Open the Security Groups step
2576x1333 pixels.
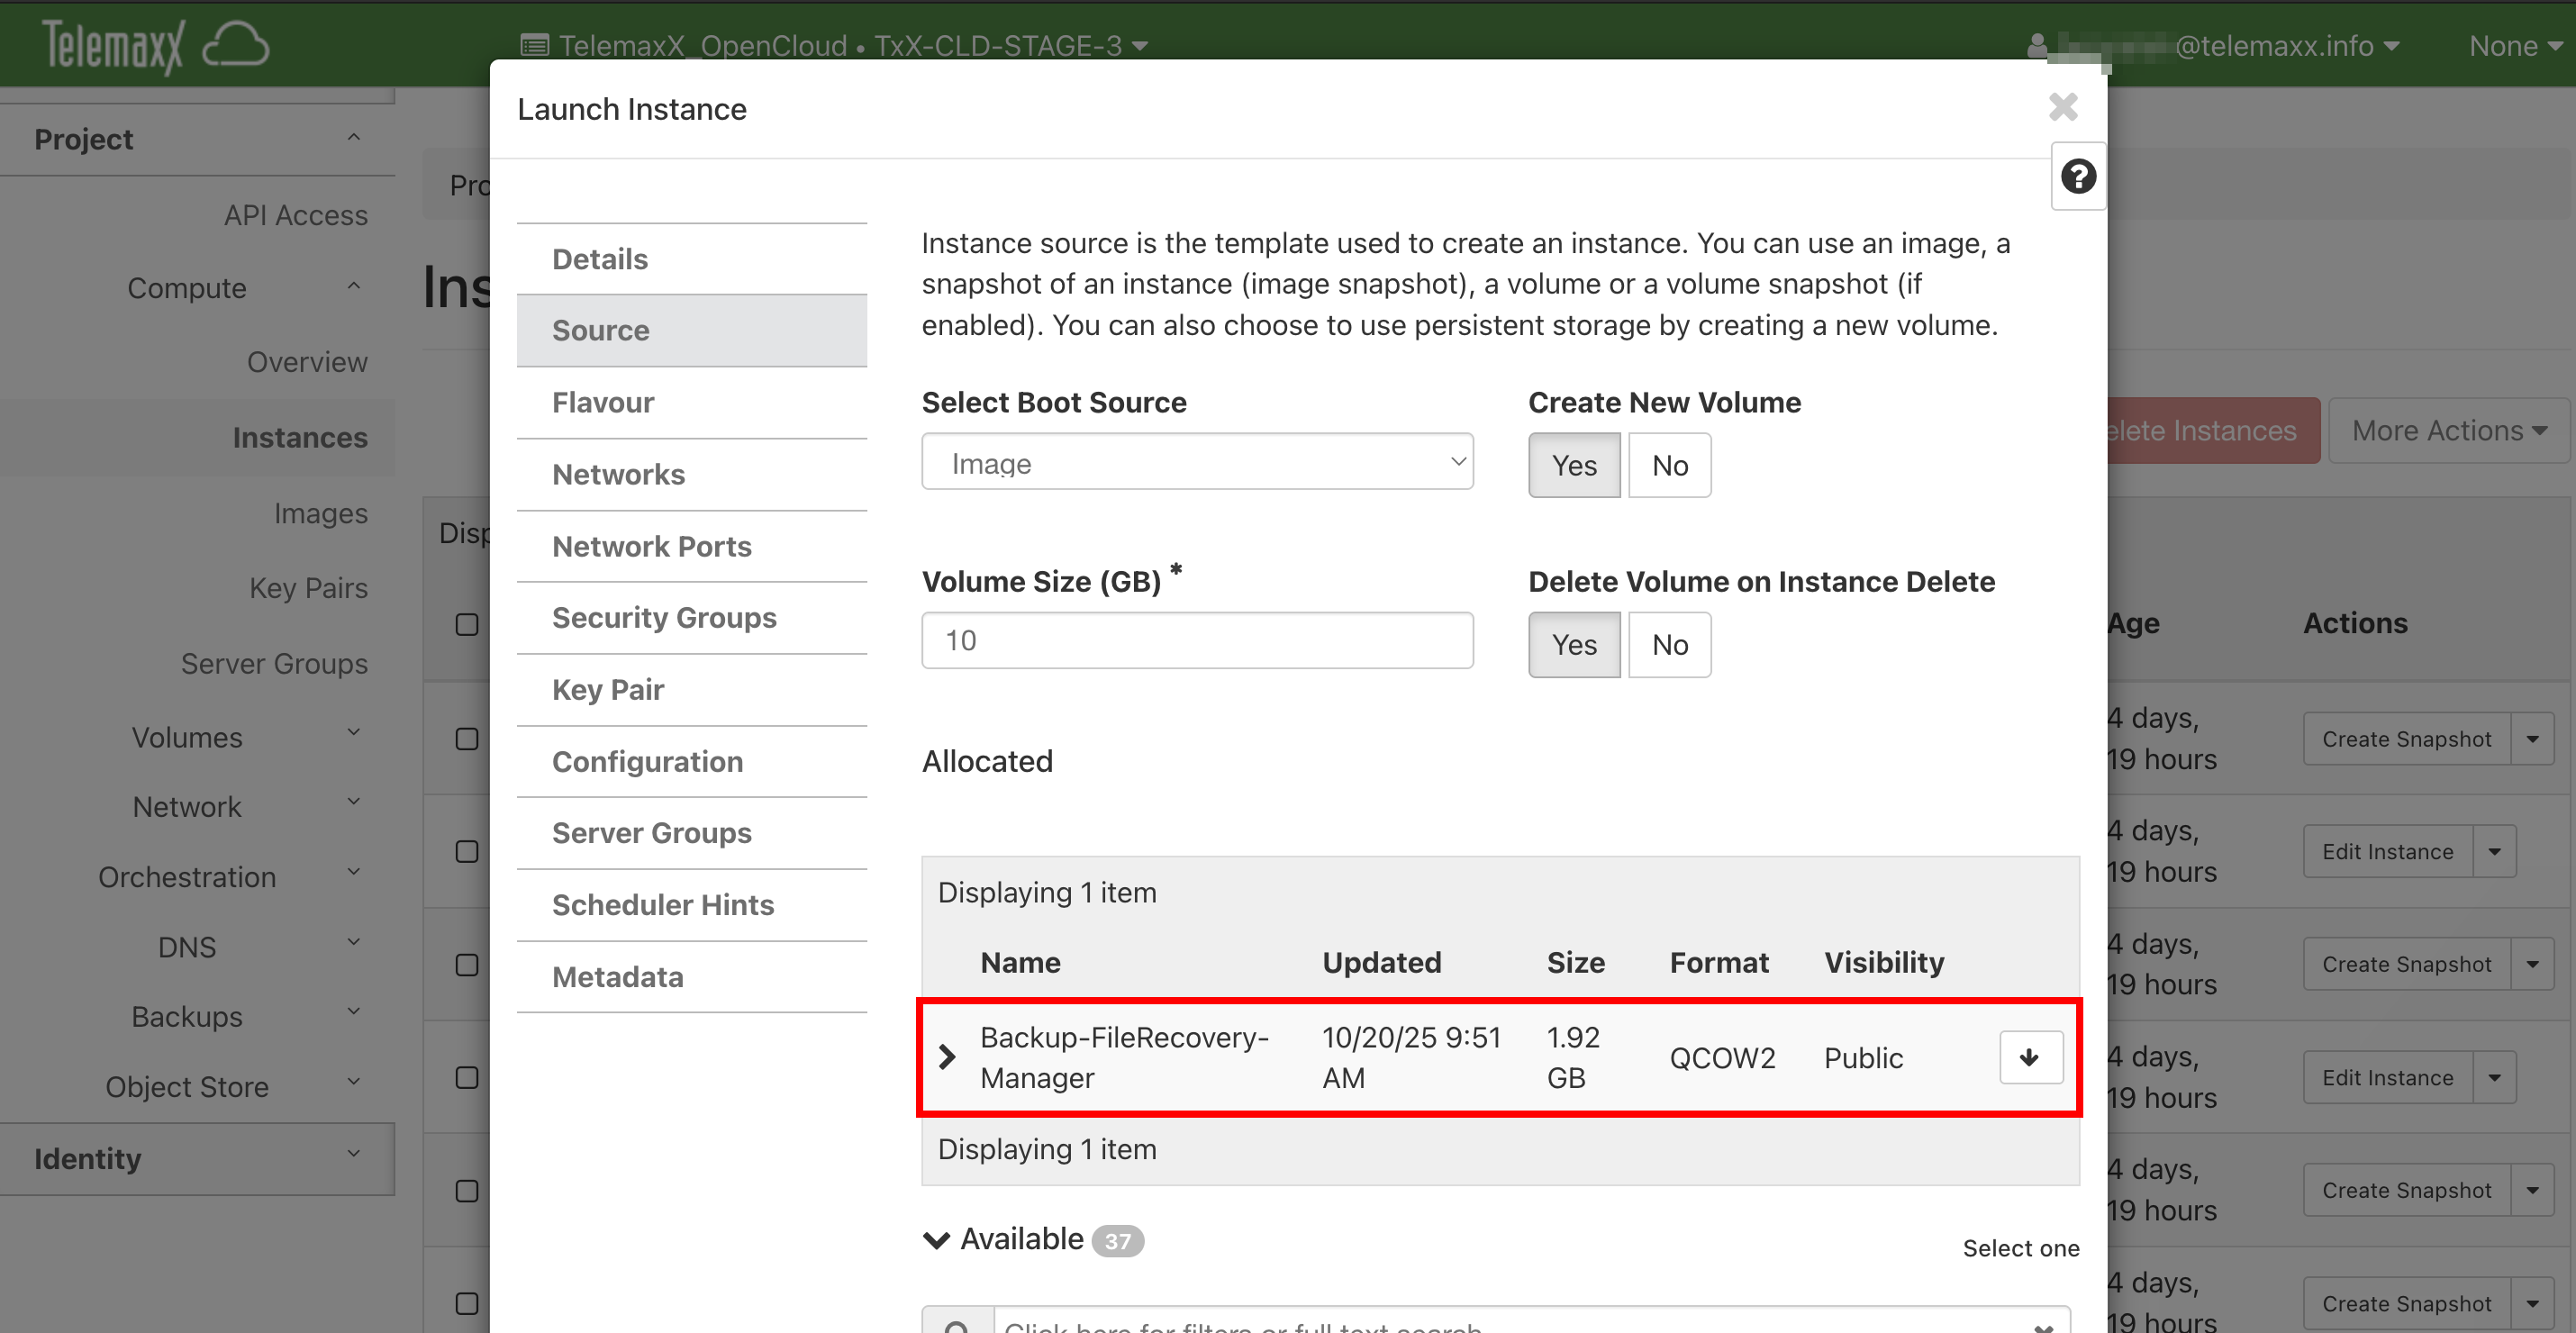[x=664, y=618]
